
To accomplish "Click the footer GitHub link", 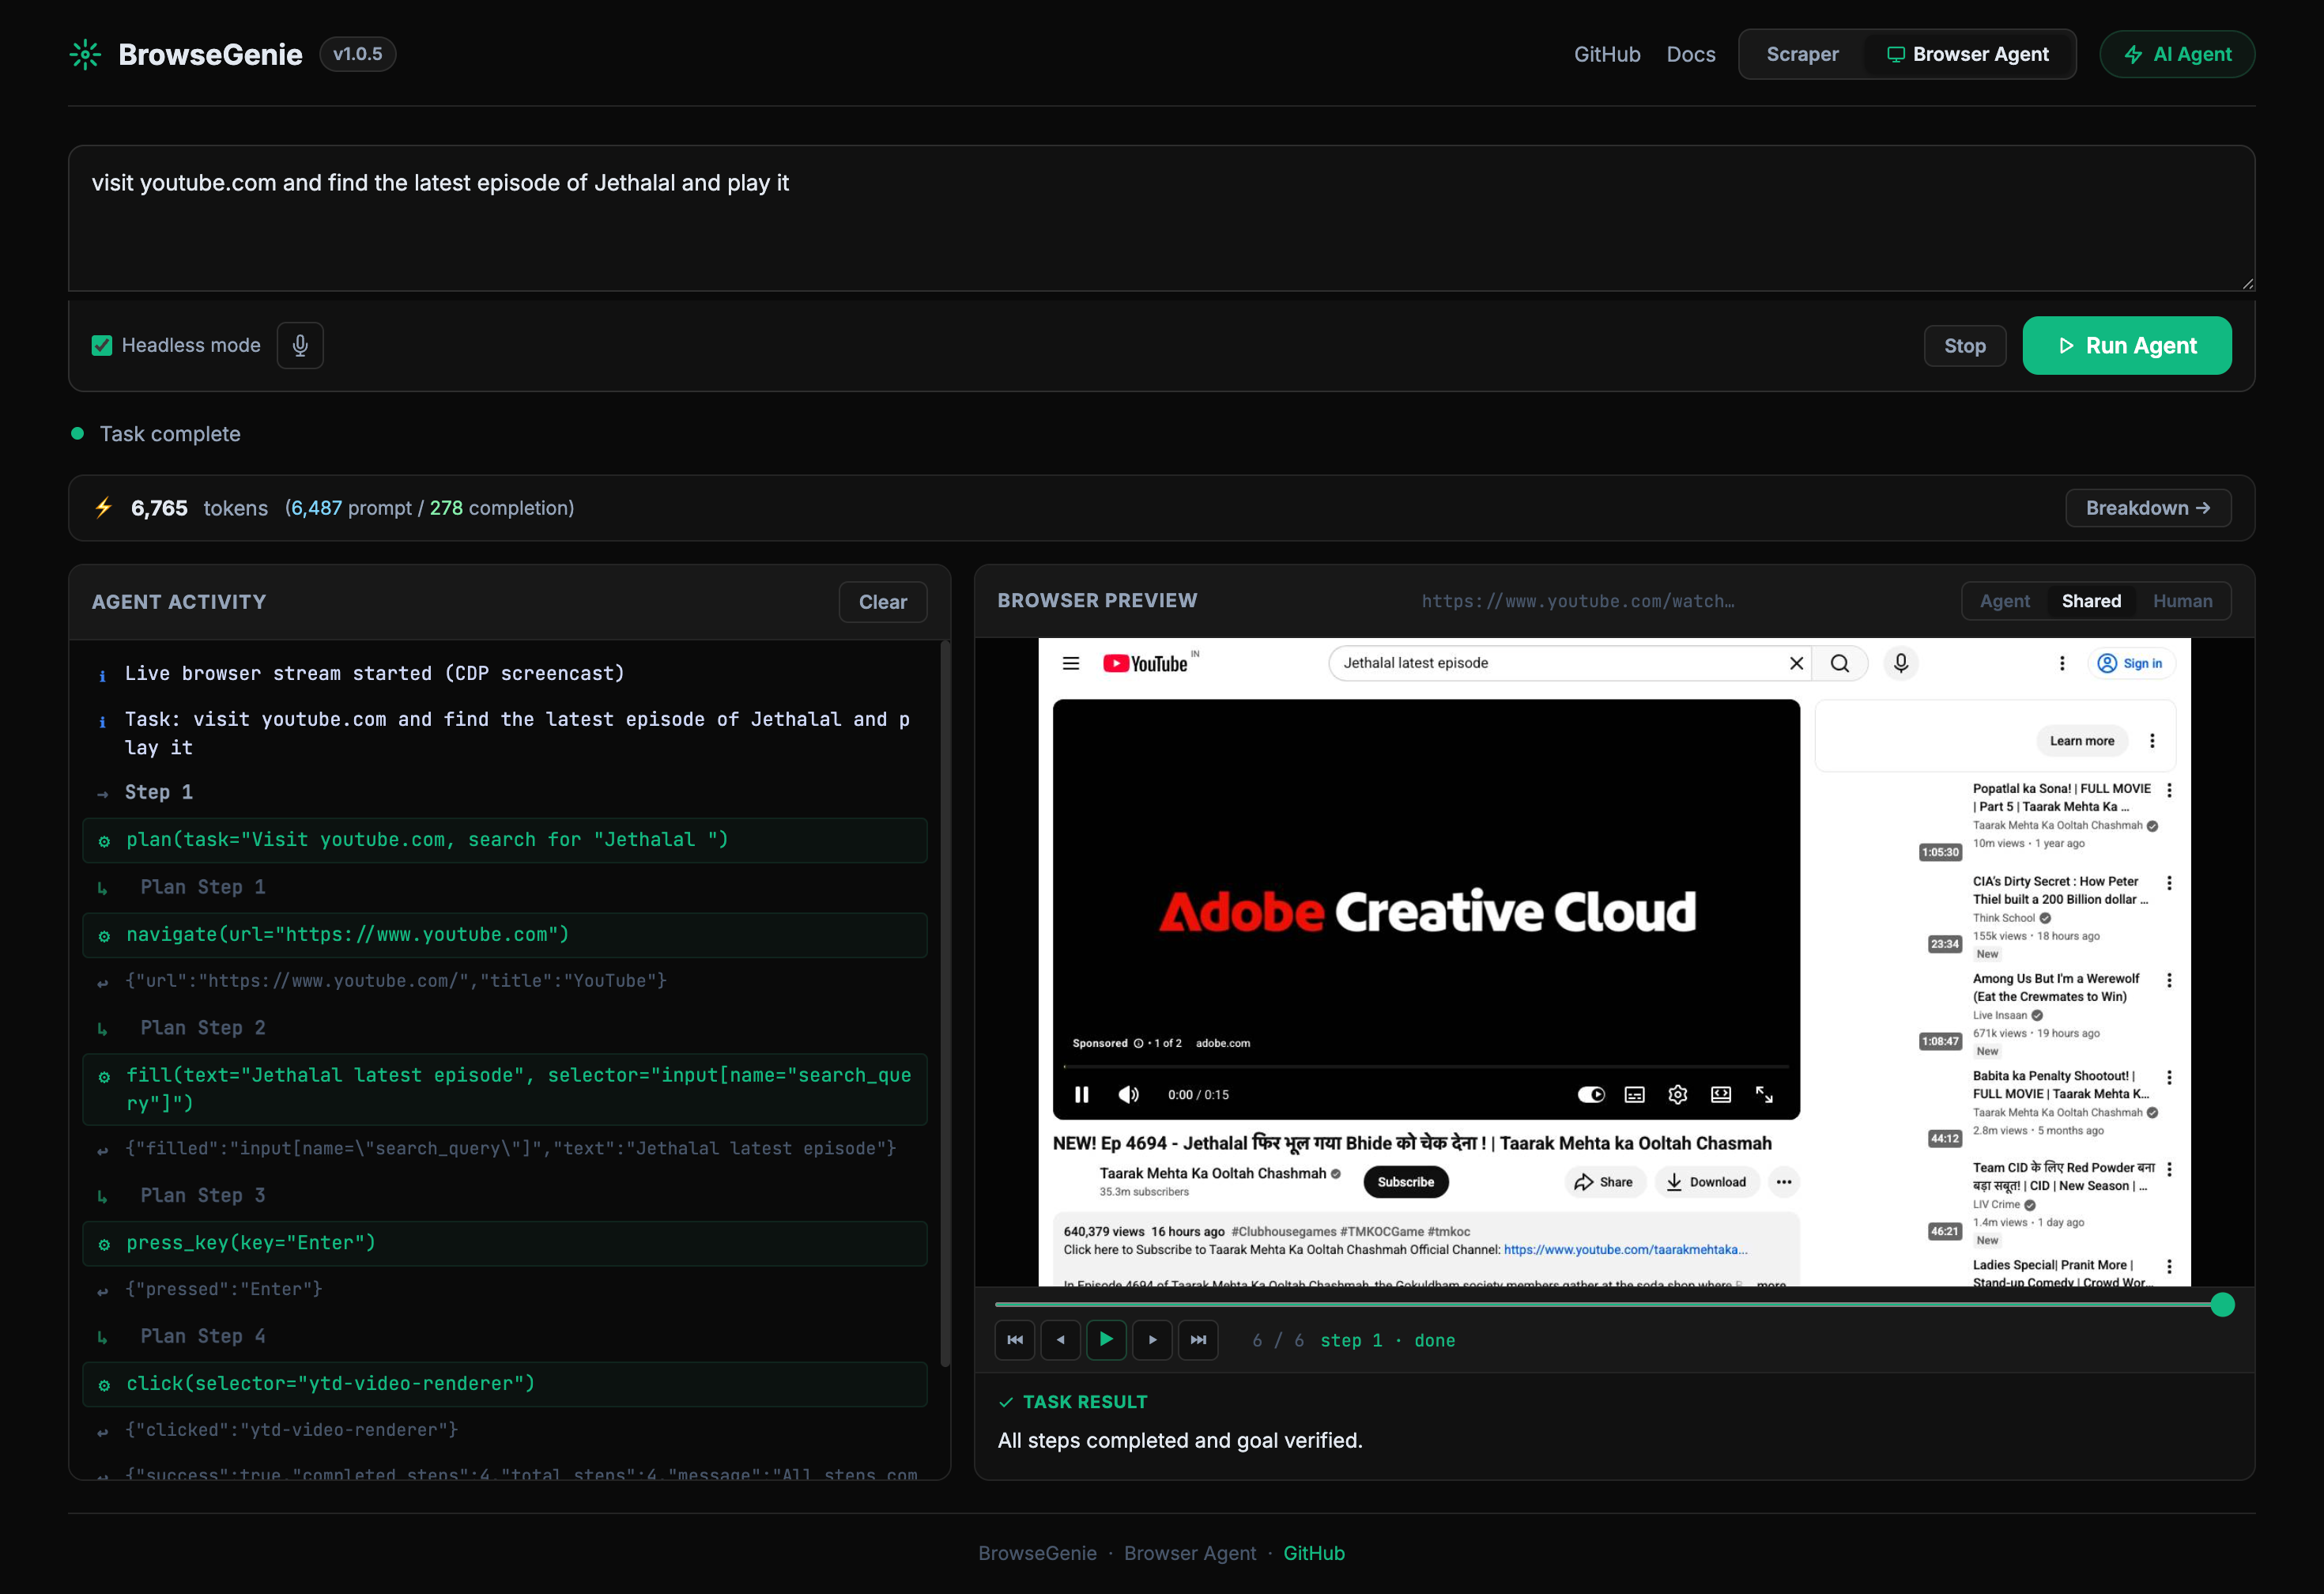I will [x=1313, y=1553].
